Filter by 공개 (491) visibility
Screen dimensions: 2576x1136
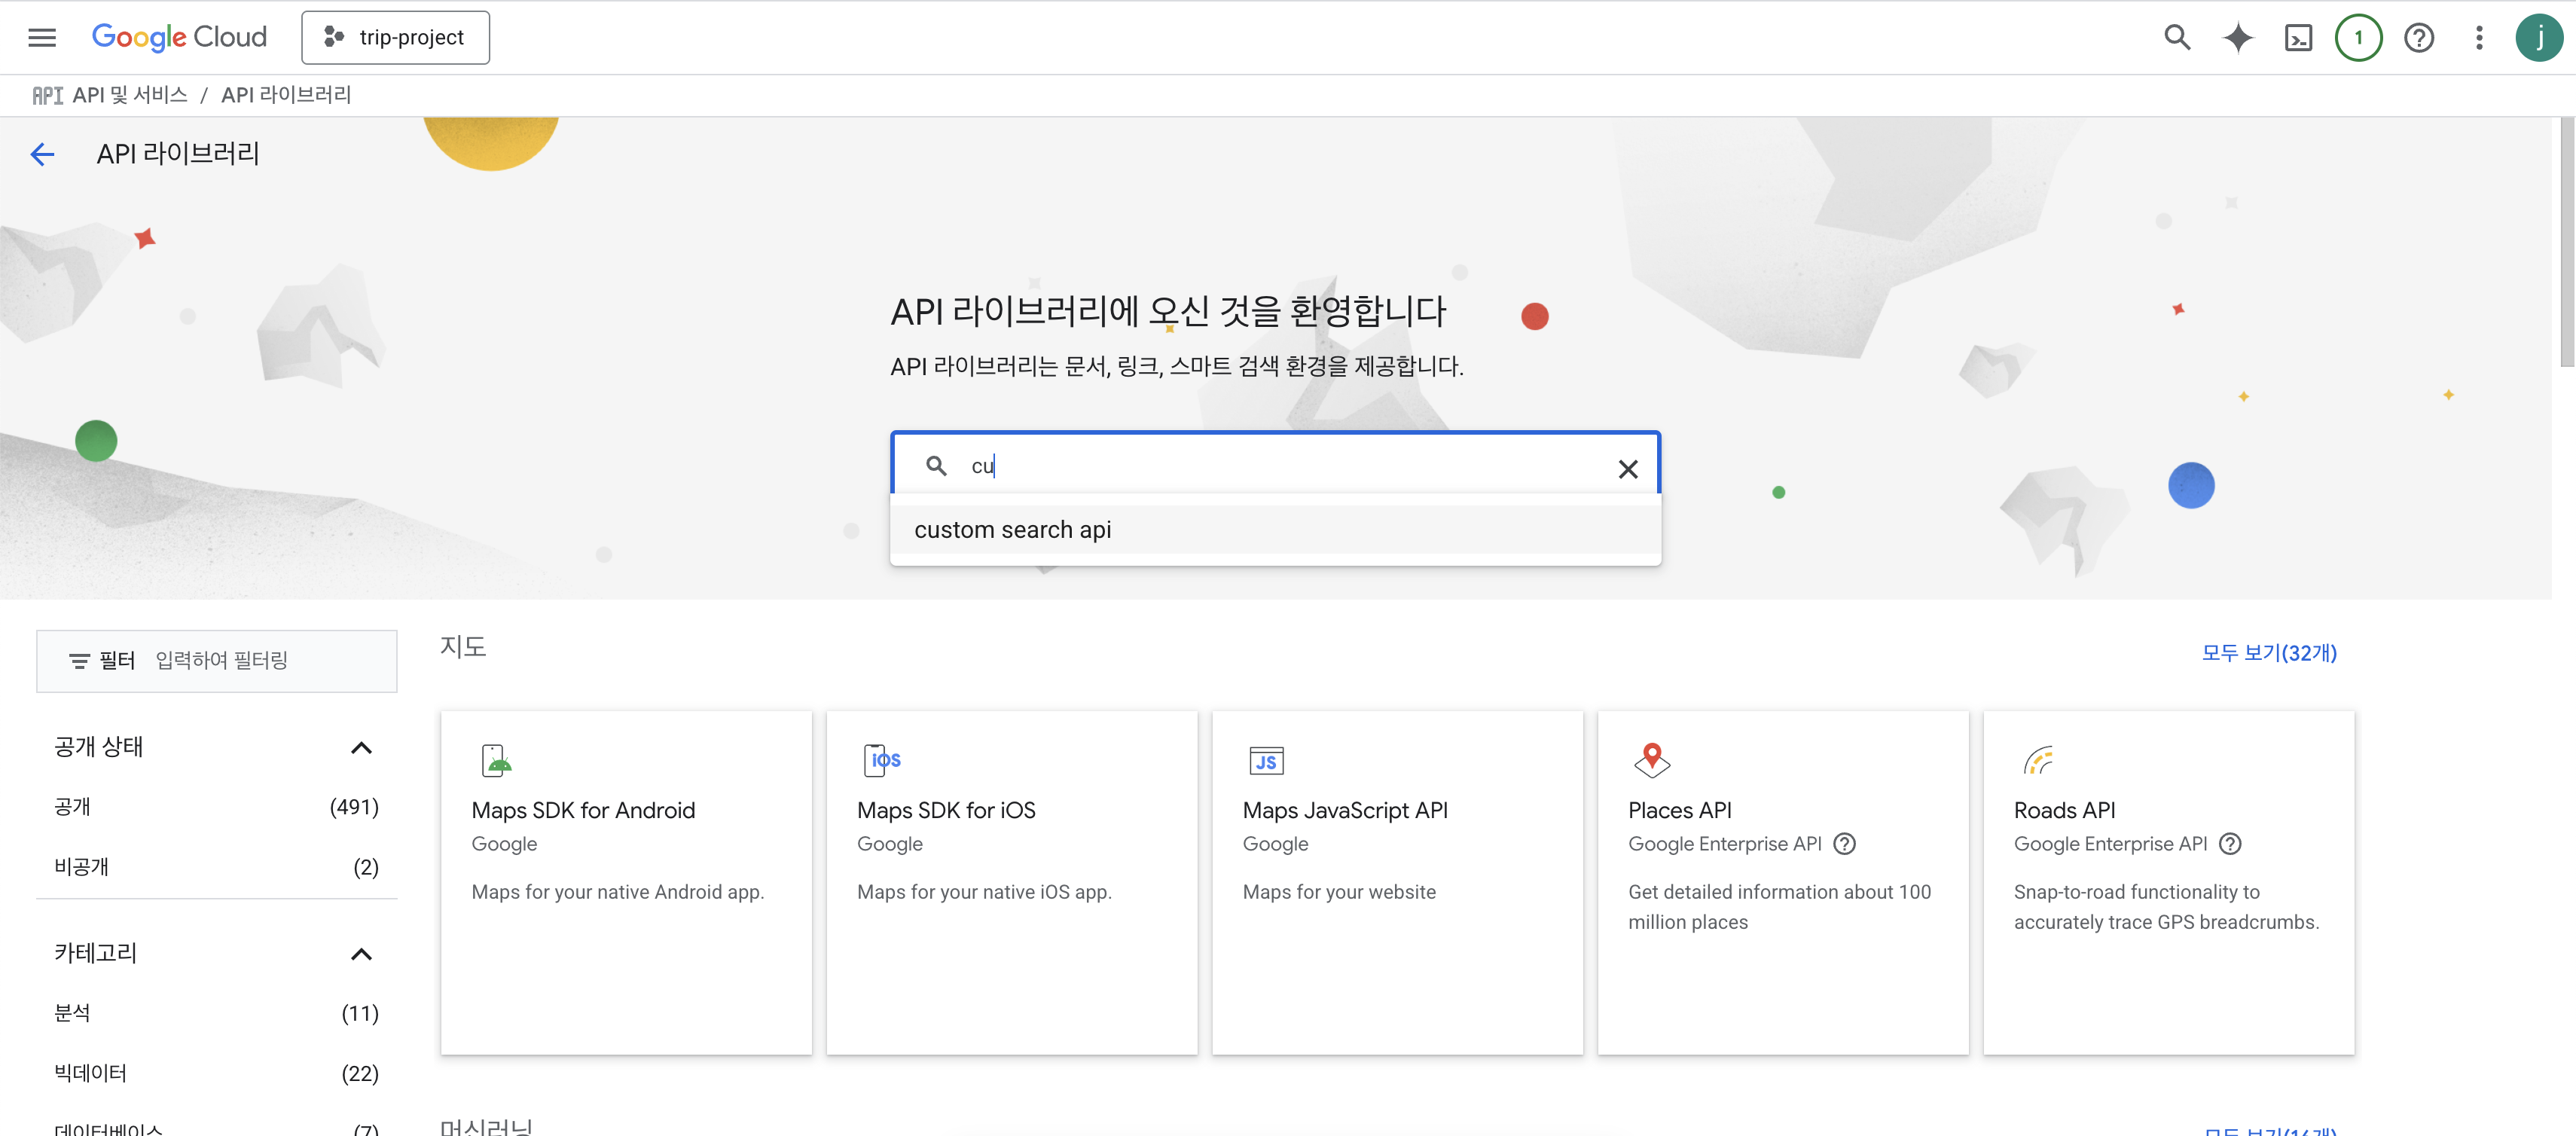tap(72, 807)
